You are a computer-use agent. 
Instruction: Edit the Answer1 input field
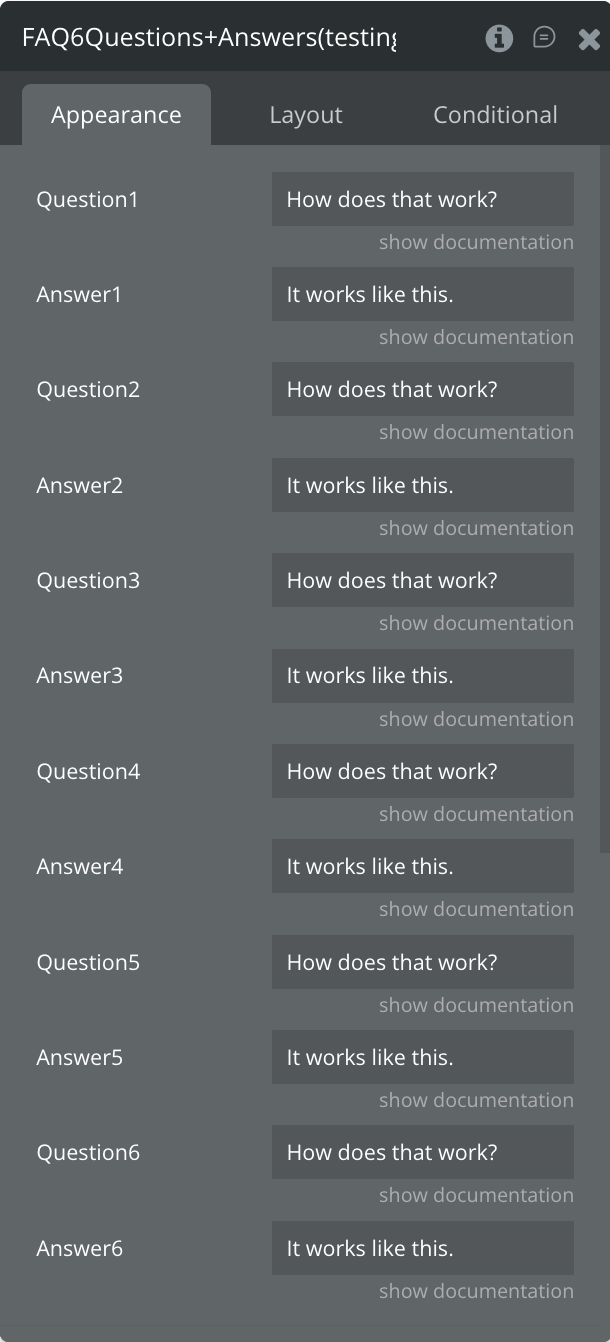pos(422,294)
